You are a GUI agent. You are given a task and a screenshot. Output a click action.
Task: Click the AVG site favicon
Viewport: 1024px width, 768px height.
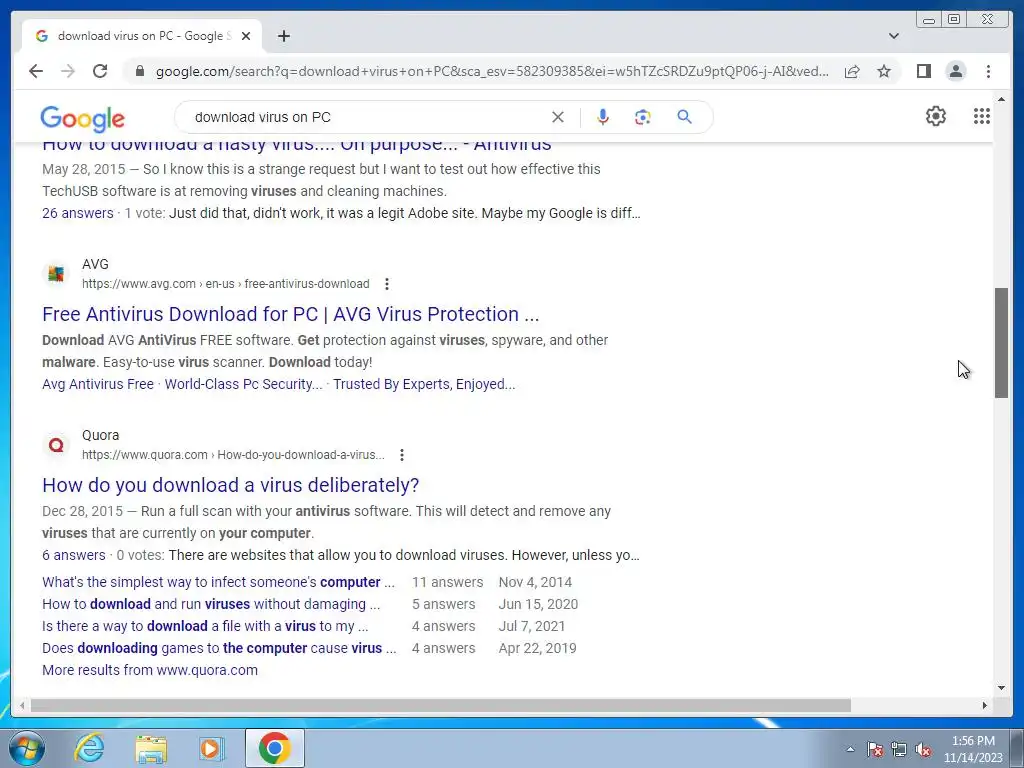click(56, 274)
